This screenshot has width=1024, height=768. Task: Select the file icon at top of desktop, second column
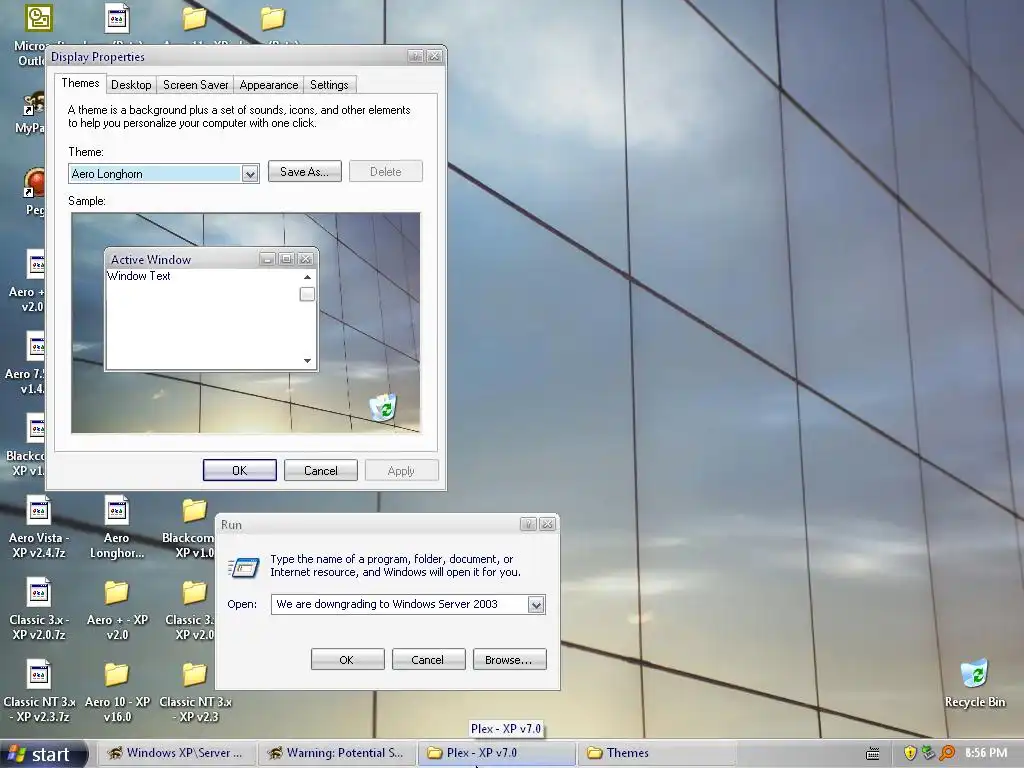117,18
